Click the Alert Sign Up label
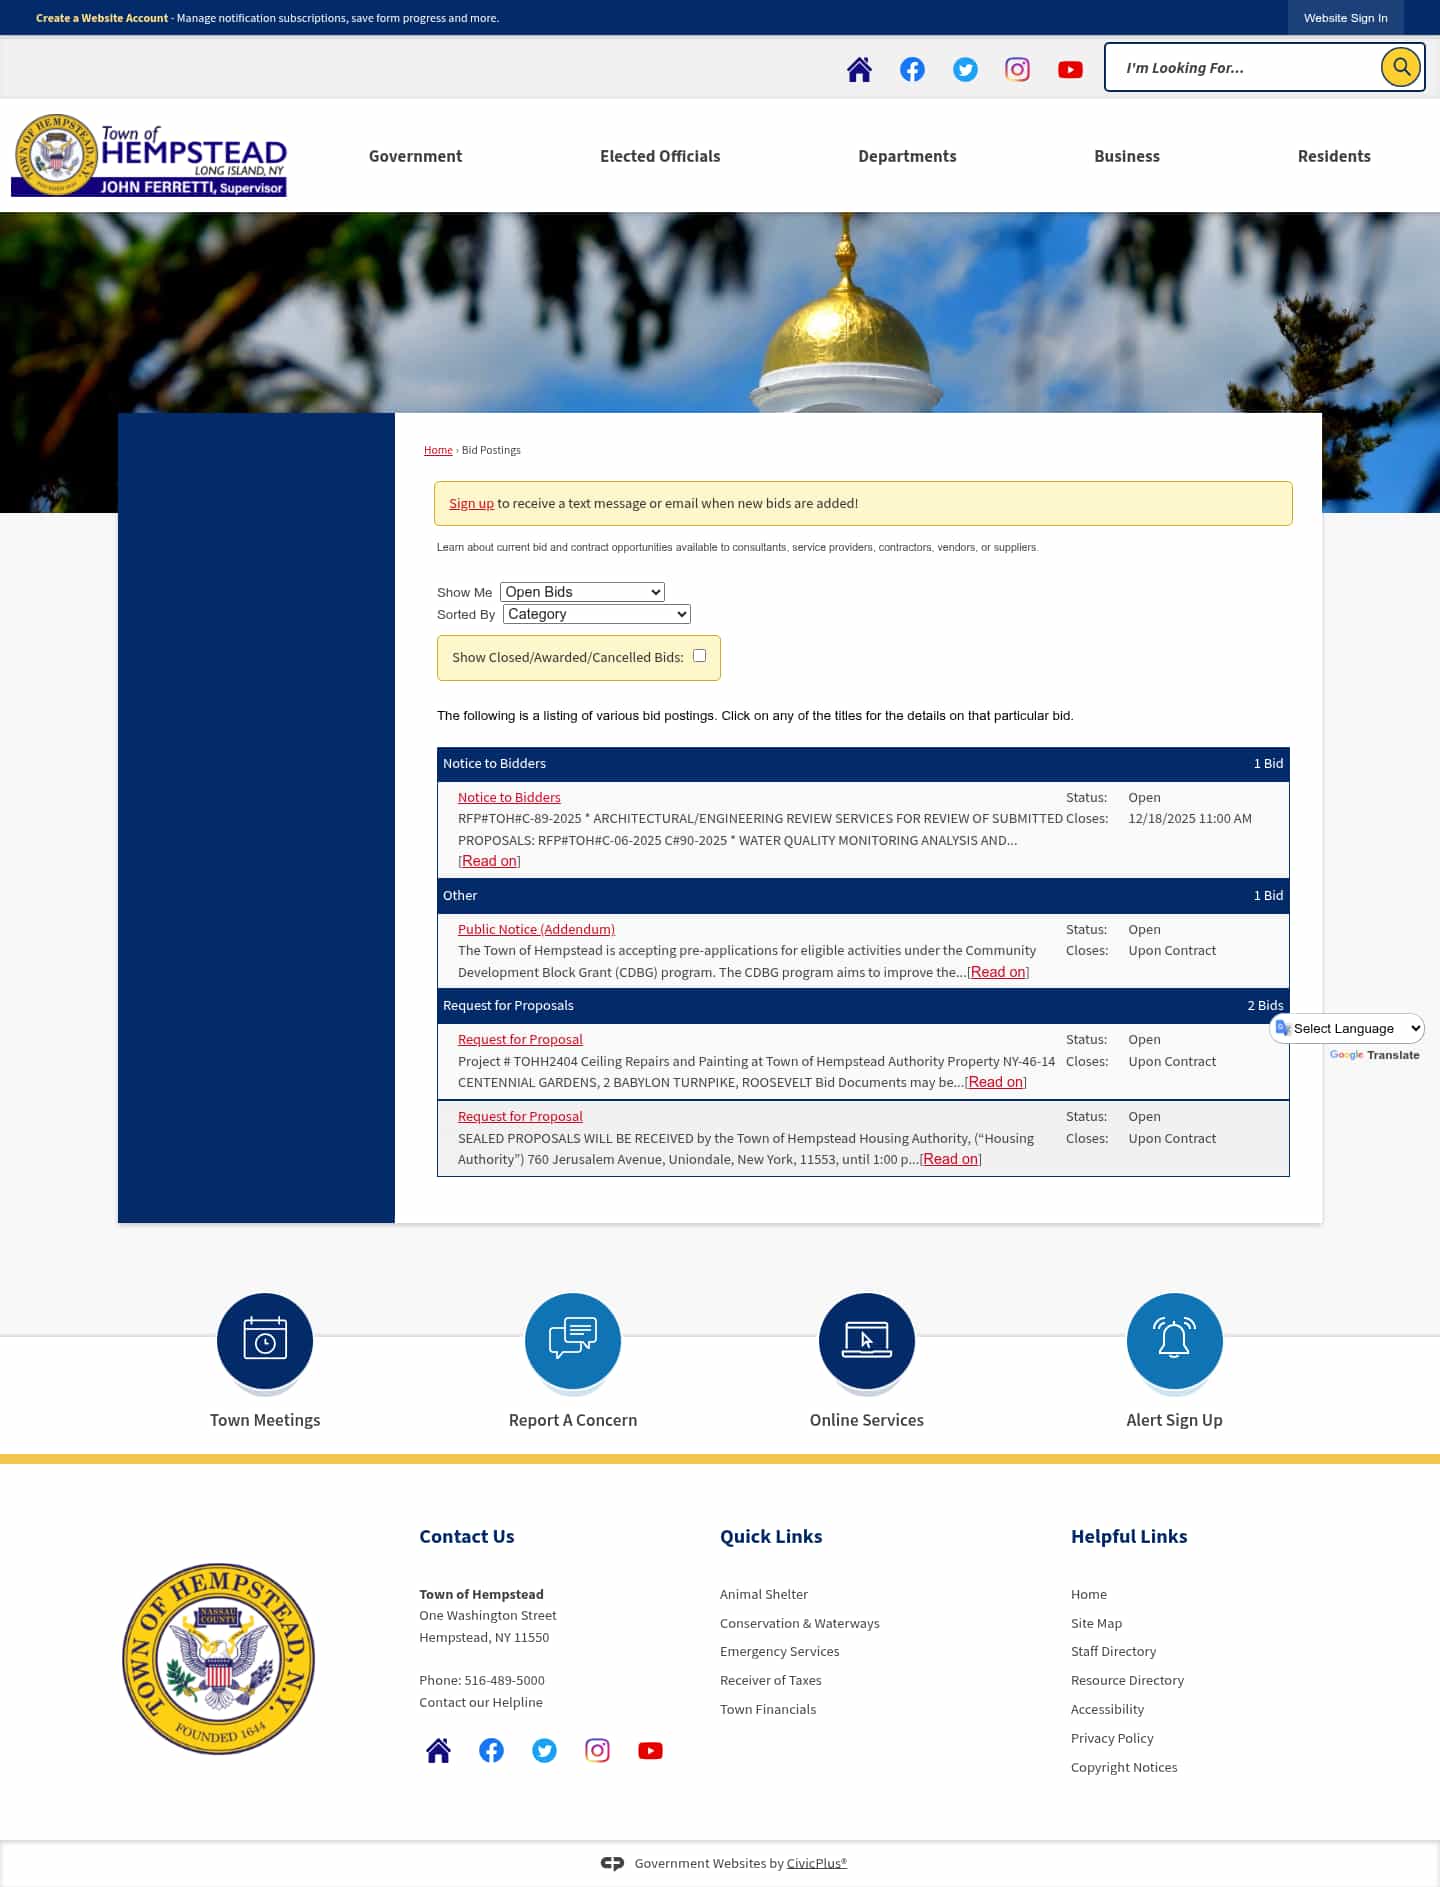Image resolution: width=1440 pixels, height=1887 pixels. [1174, 1420]
